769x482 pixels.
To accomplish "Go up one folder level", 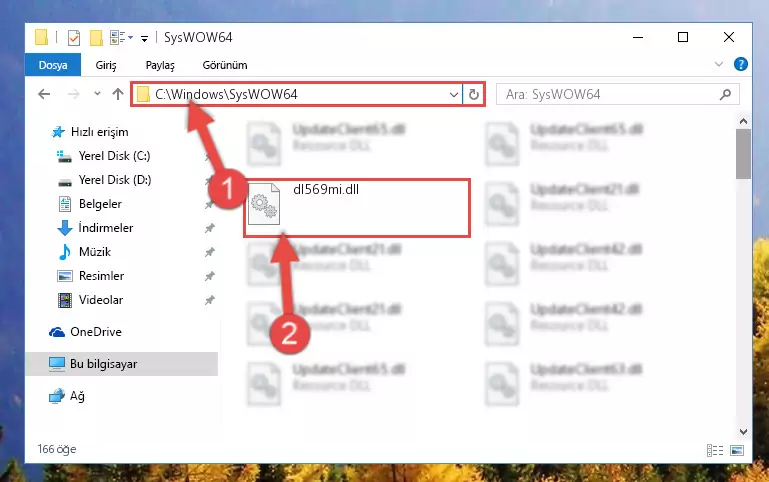I will point(118,94).
